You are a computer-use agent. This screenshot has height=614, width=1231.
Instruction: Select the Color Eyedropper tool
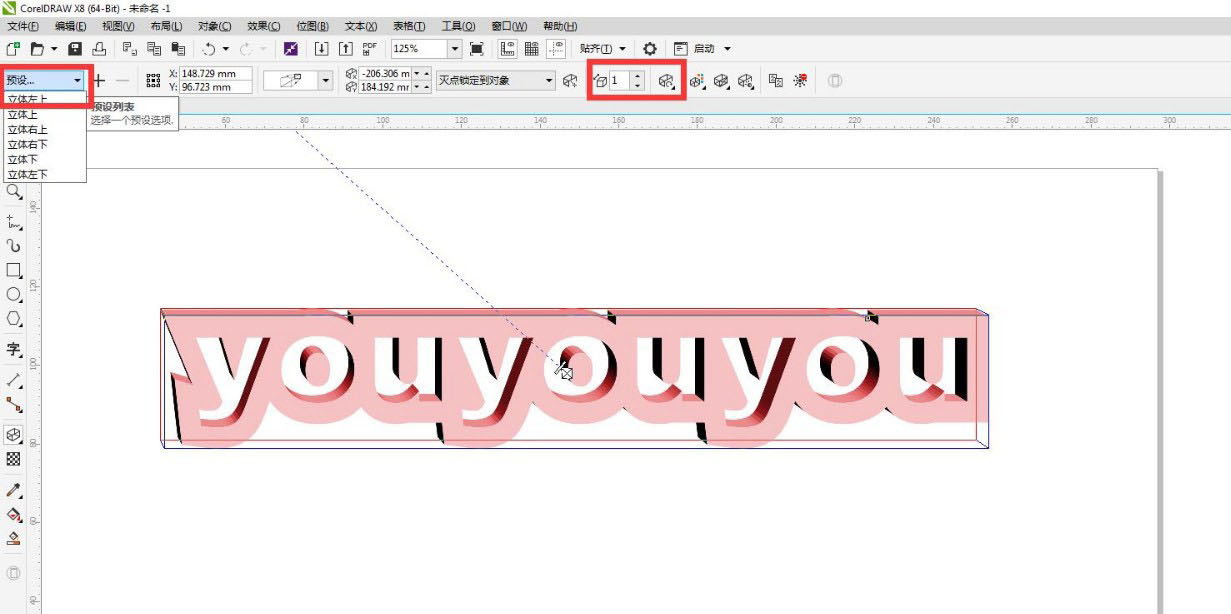coord(14,490)
